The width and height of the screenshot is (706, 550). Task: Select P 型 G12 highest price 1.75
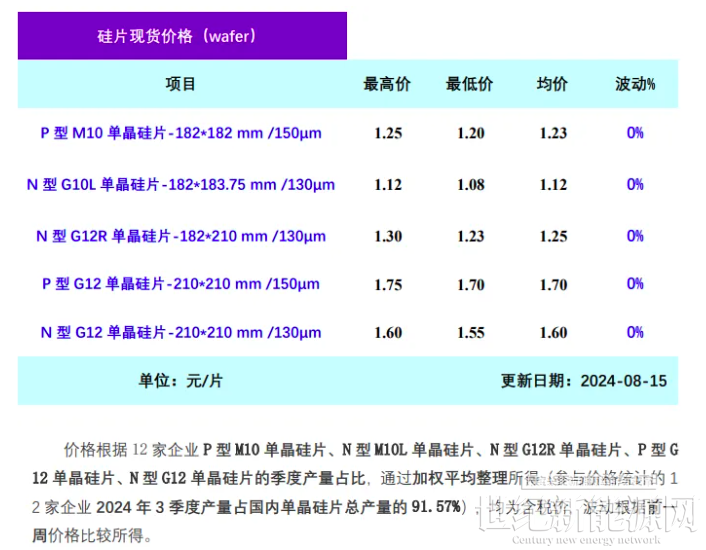coord(388,284)
